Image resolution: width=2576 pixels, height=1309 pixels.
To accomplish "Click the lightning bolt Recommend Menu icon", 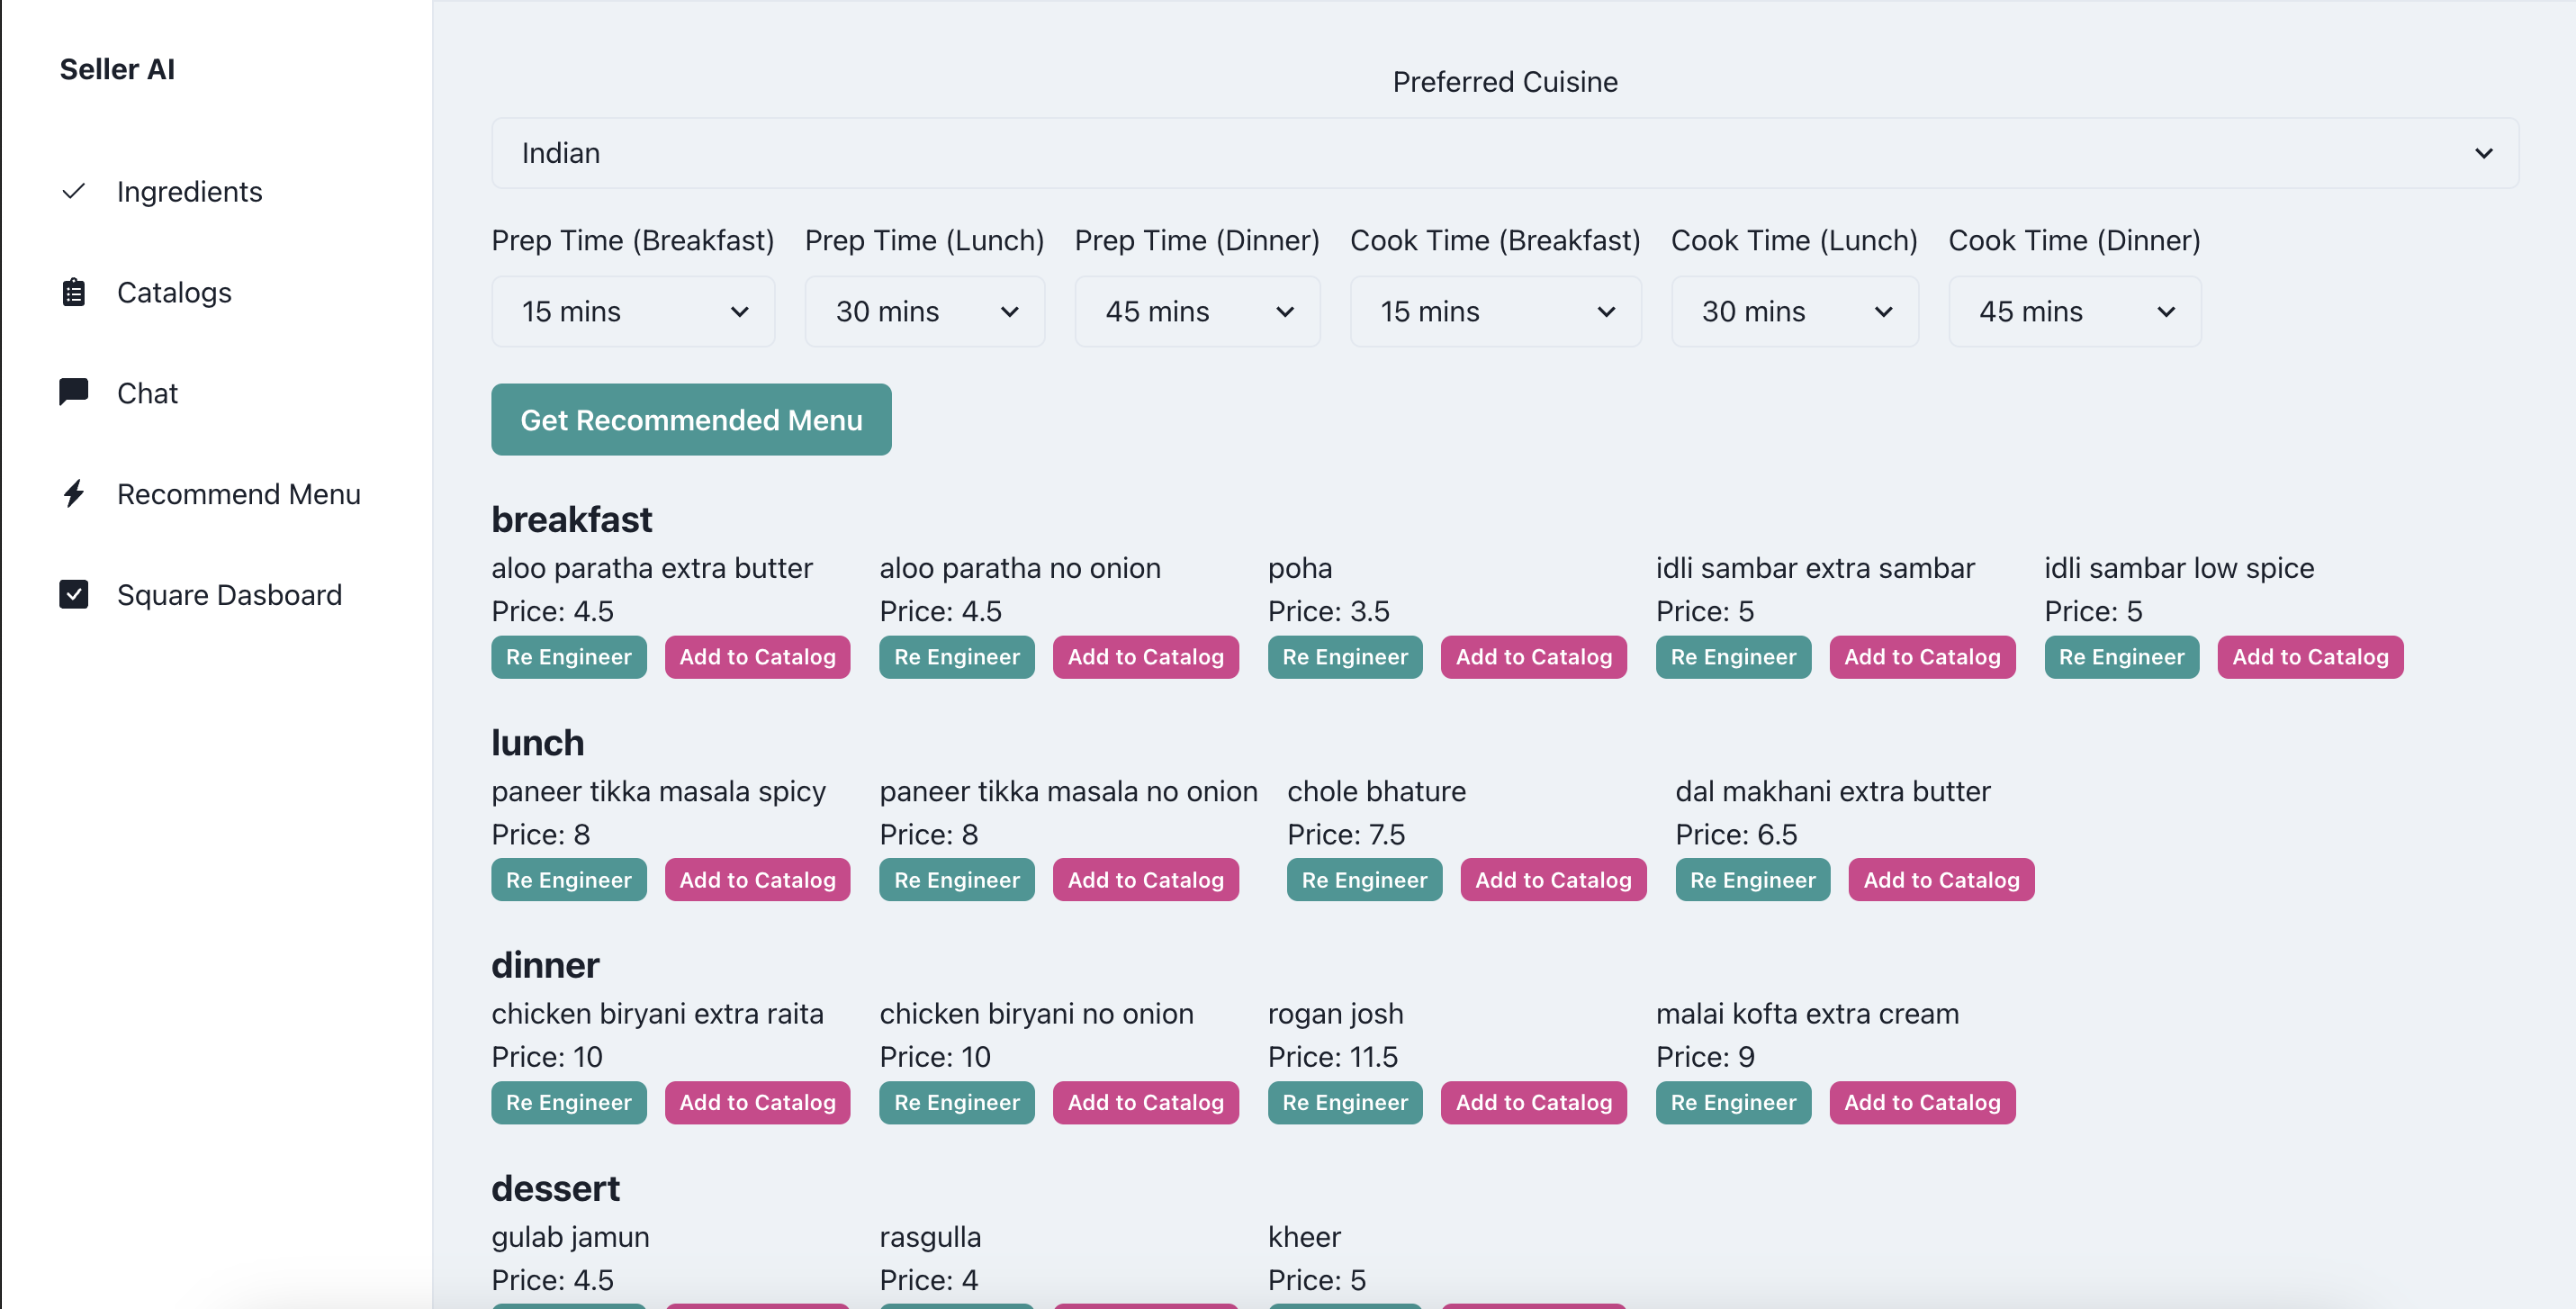I will [x=73, y=494].
